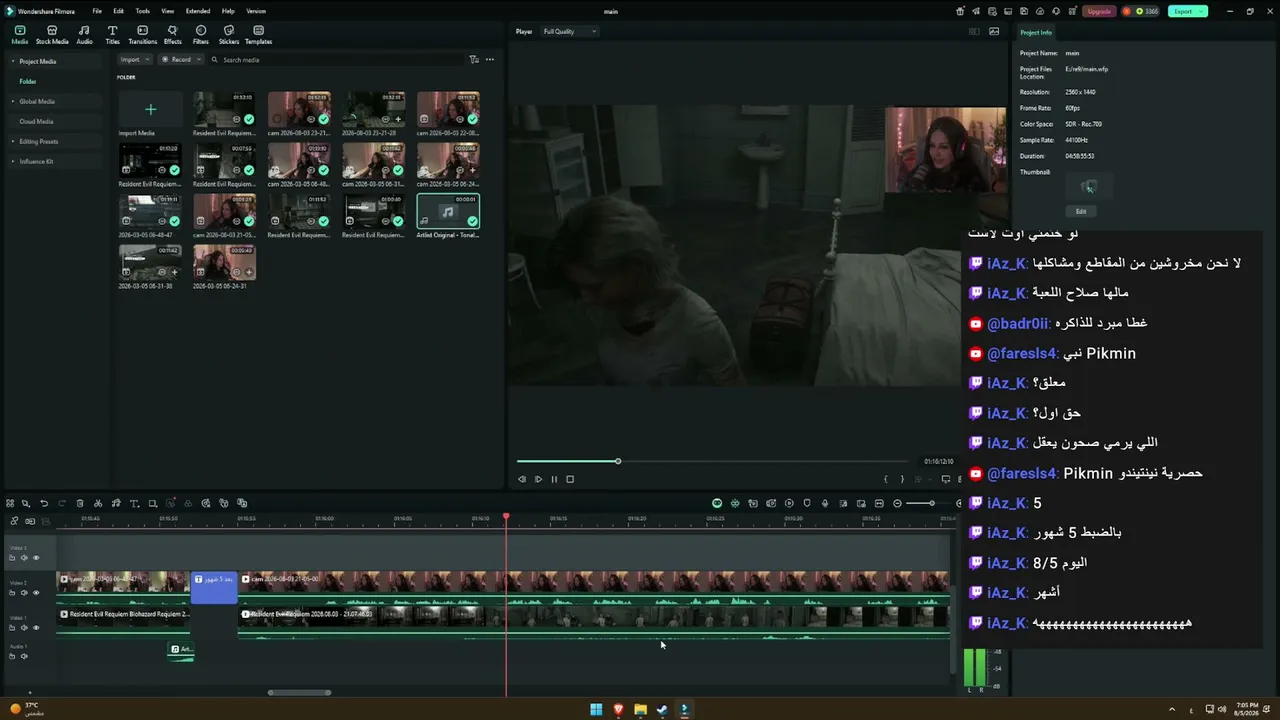Add text with the timeline Text tool
1280x720 pixels.
tap(134, 503)
